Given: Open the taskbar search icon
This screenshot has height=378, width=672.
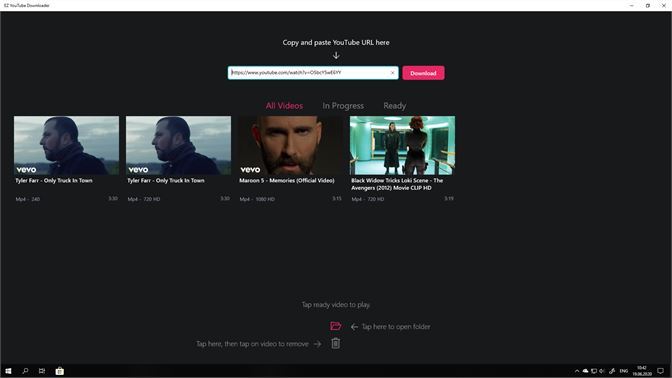Looking at the screenshot, I should [25, 371].
